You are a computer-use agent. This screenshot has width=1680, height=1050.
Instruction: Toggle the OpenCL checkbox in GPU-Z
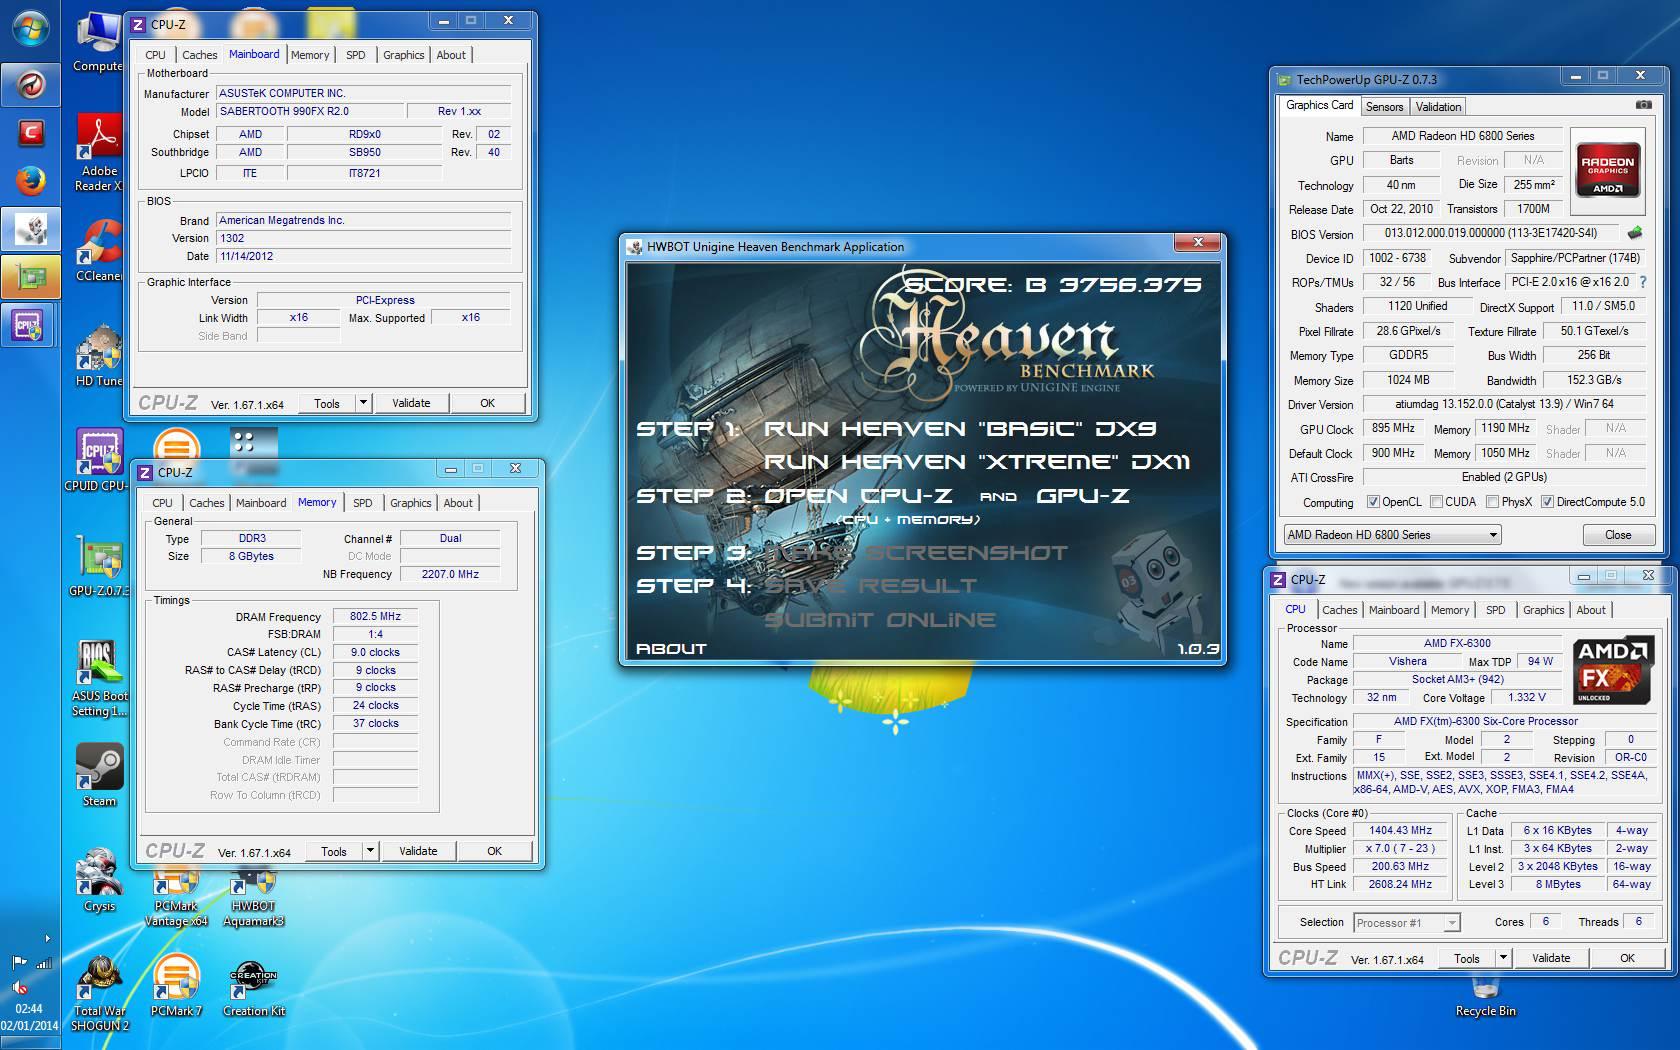[x=1373, y=502]
